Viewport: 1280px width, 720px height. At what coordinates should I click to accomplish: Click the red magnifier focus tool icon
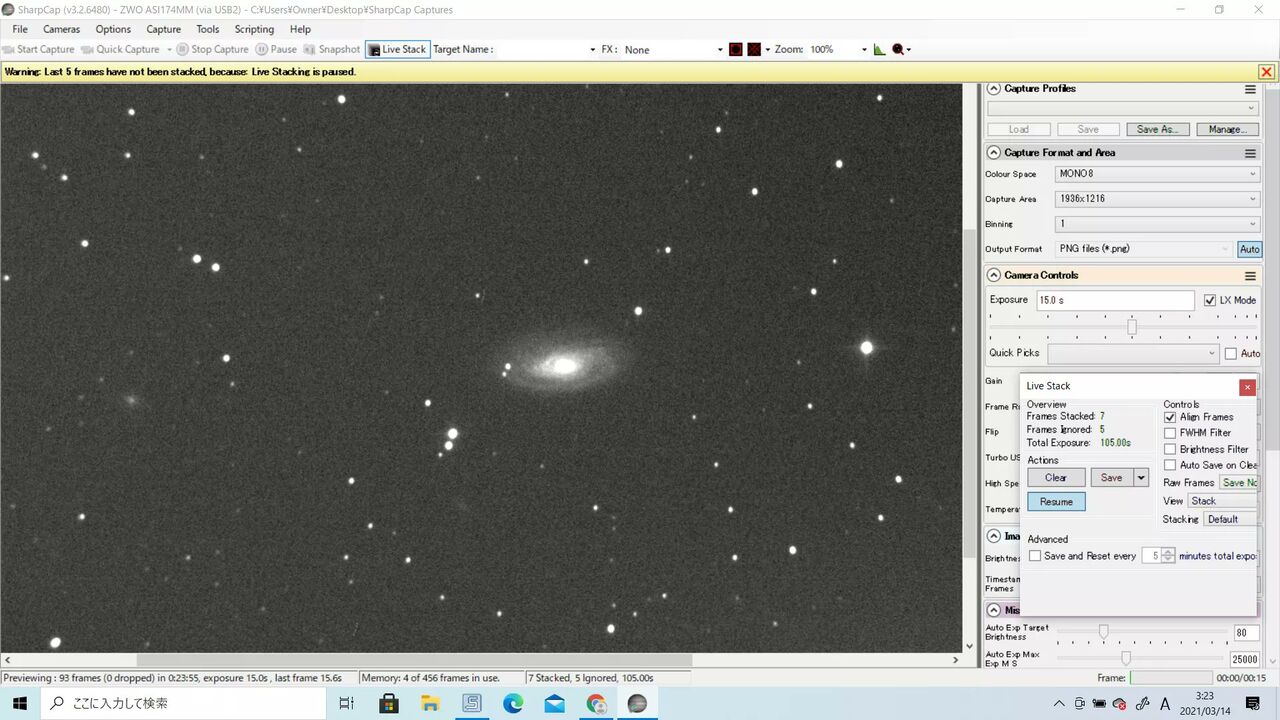899,49
